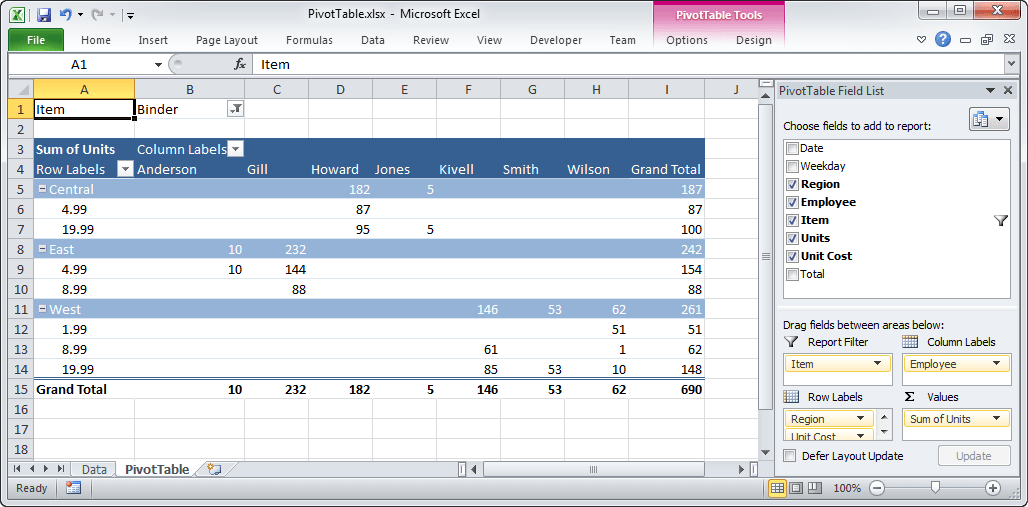Image resolution: width=1028 pixels, height=507 pixels.
Task: Collapse the Central region group
Action: (x=42, y=189)
